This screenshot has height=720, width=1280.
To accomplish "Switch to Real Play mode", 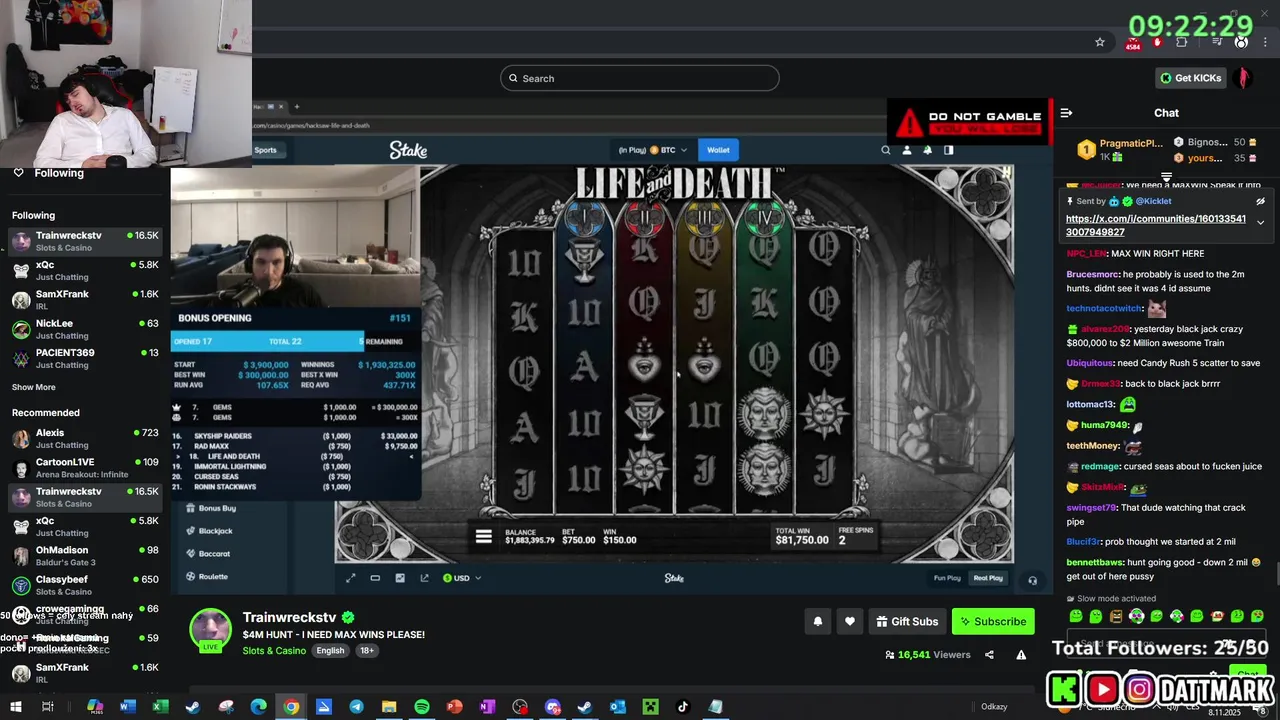I will click(x=988, y=578).
